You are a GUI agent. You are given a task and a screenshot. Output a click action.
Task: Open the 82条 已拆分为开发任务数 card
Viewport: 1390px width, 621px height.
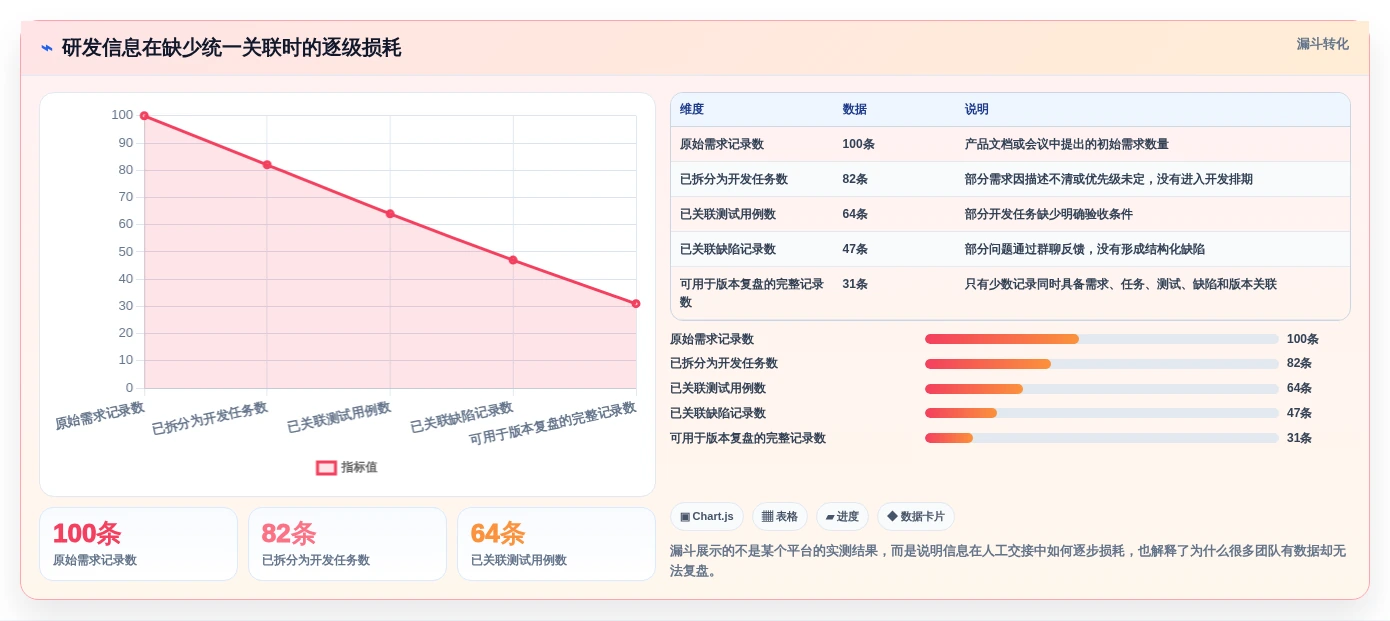[347, 544]
